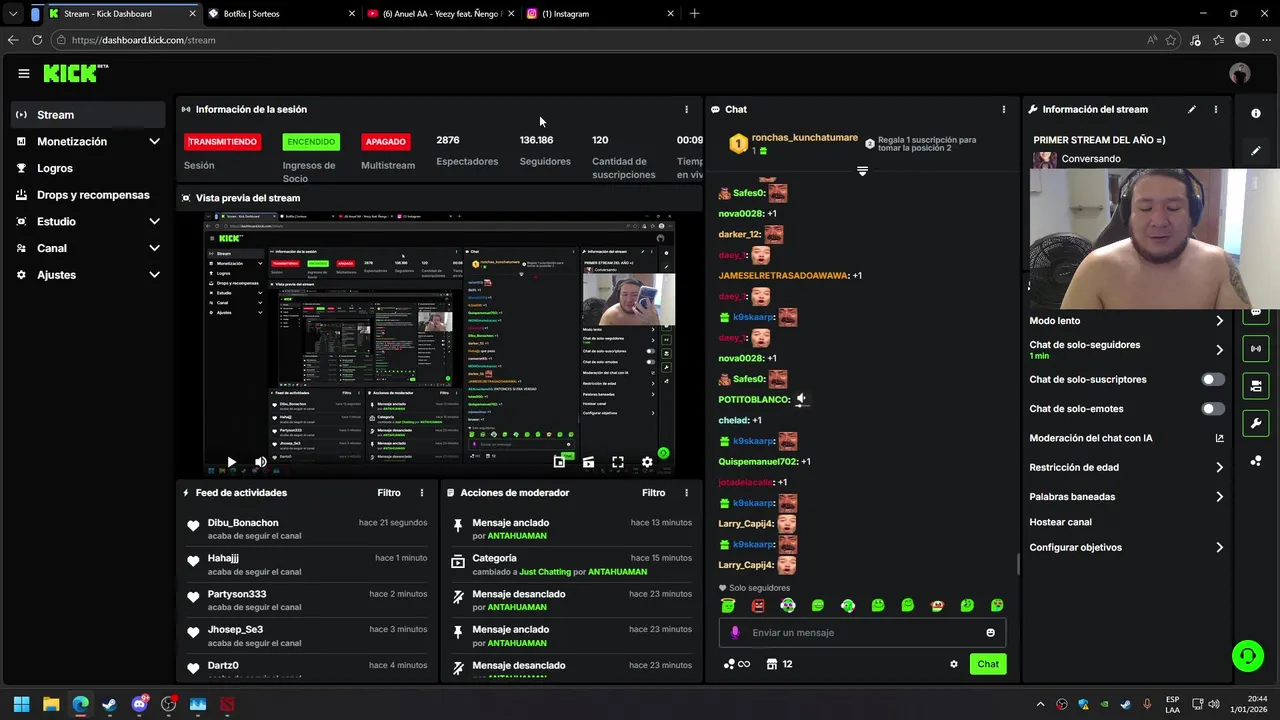Screen dimensions: 1280x720
Task: Open the hamburger menu next to the Kick logo
Action: [23, 73]
